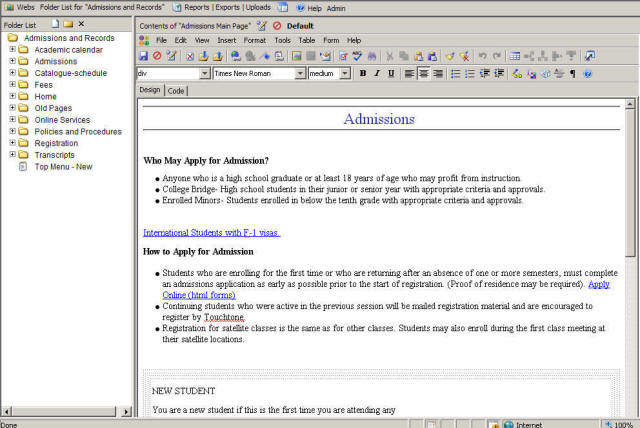Expand the Online Services folder

point(13,120)
